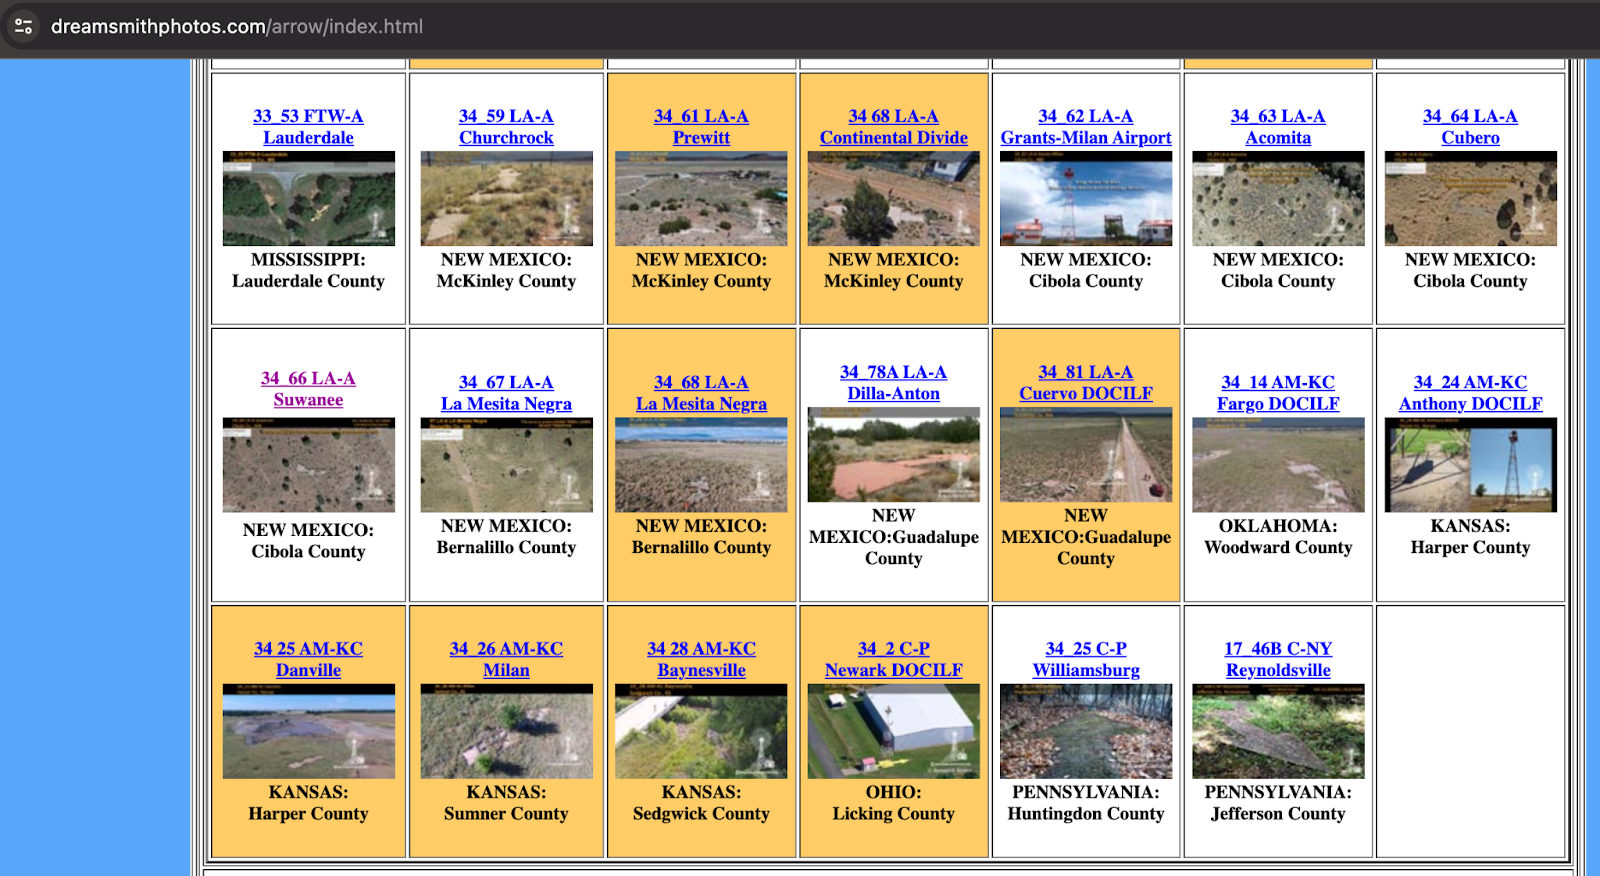This screenshot has width=1600, height=876.
Task: Select PENNSYLVANIA: Huntingdon County caption text
Action: 1086,803
